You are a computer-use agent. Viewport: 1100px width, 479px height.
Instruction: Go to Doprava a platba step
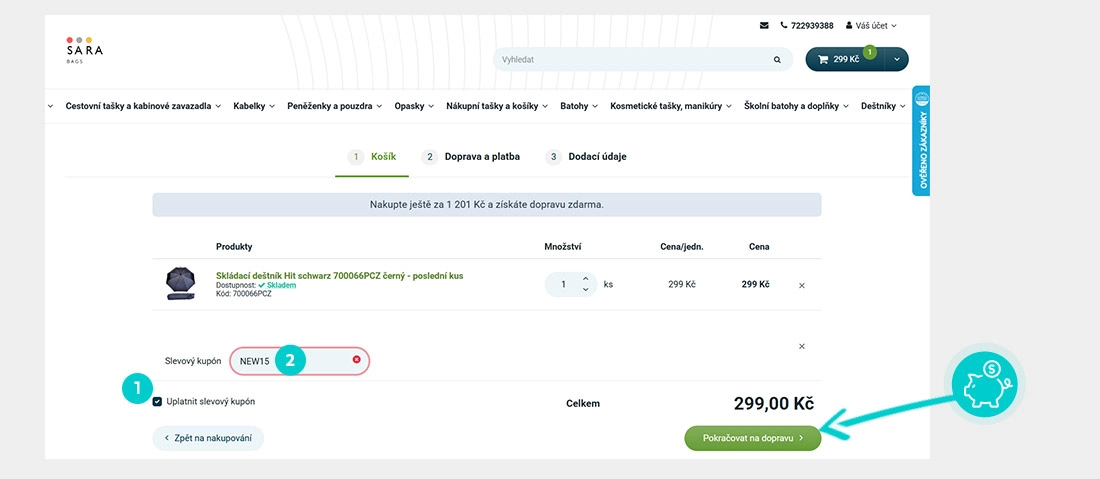pos(471,157)
